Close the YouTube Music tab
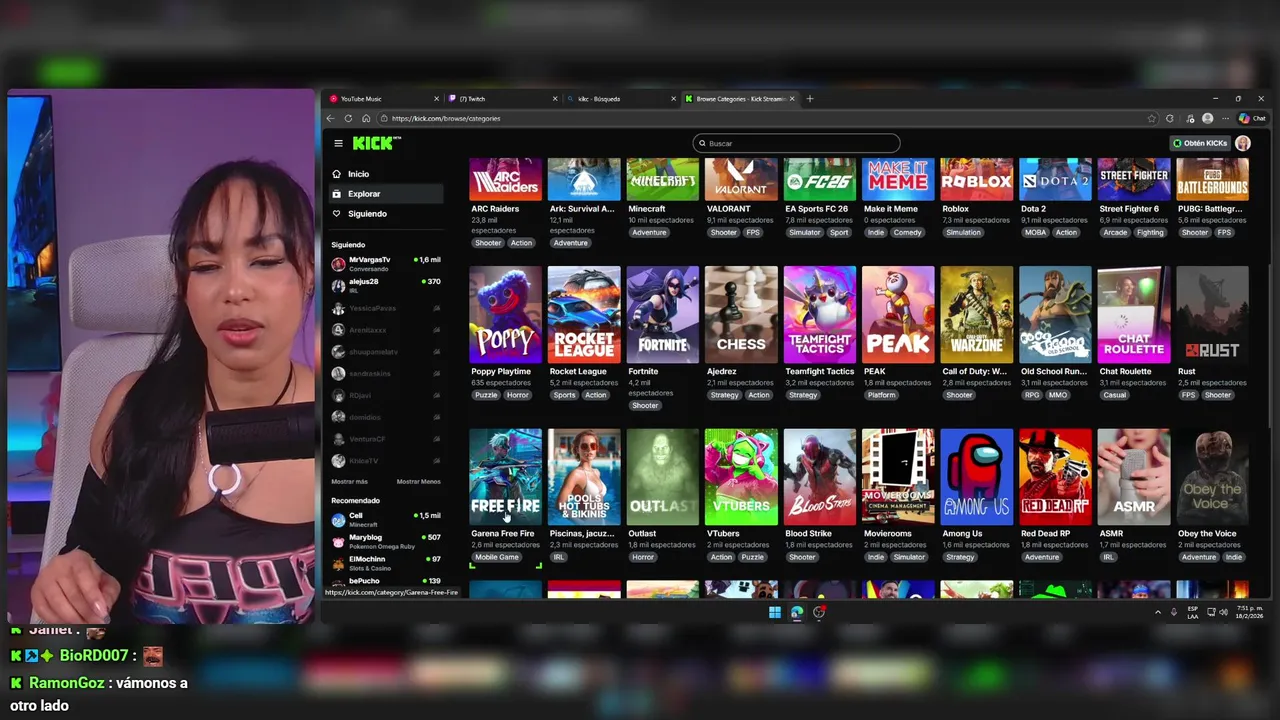 436,99
